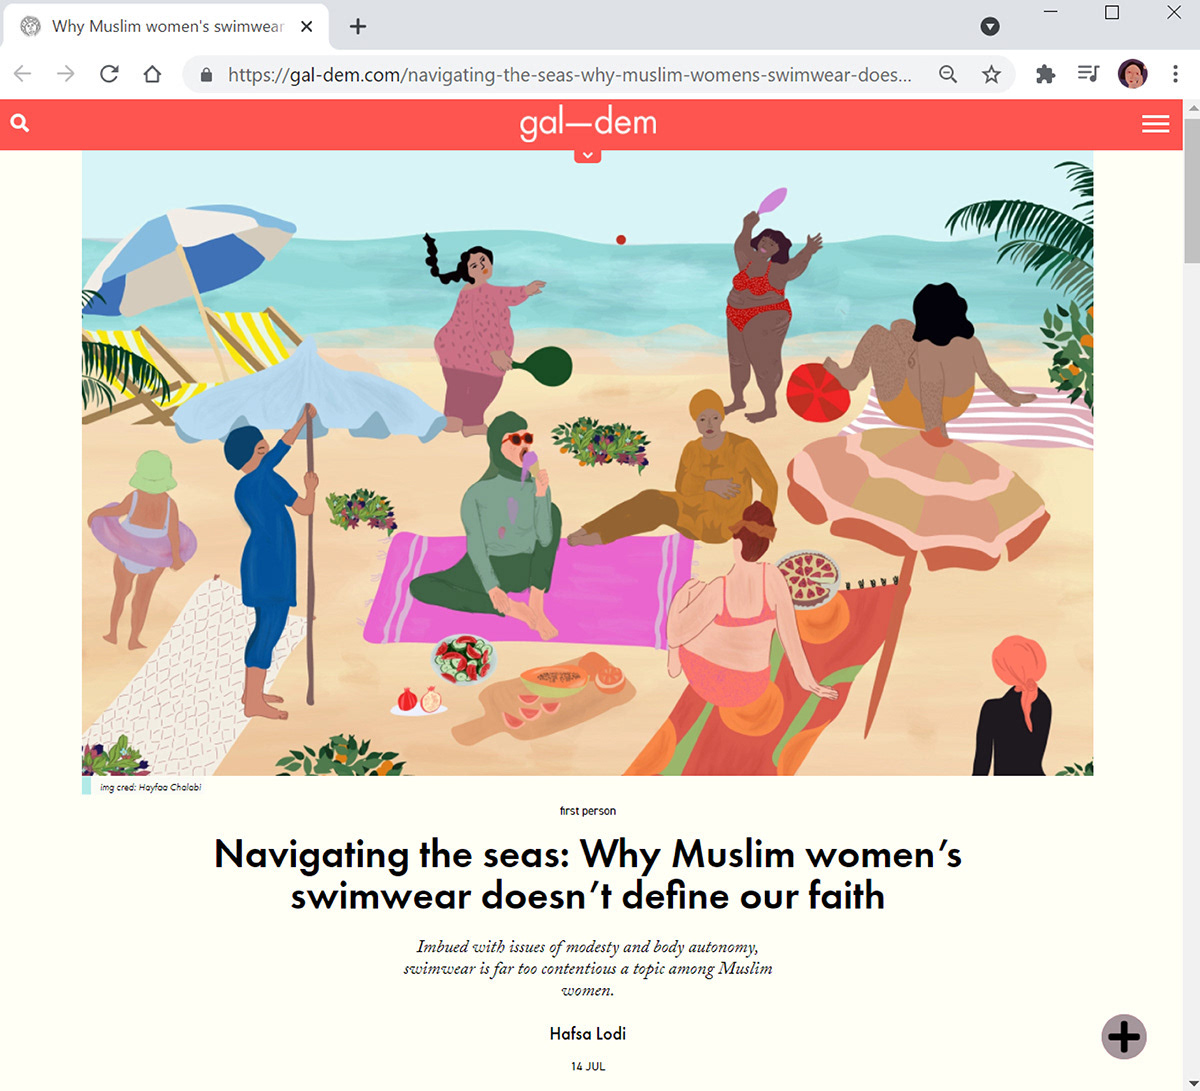1200x1091 pixels.
Task: Click the black plus floating button
Action: coord(1124,1036)
